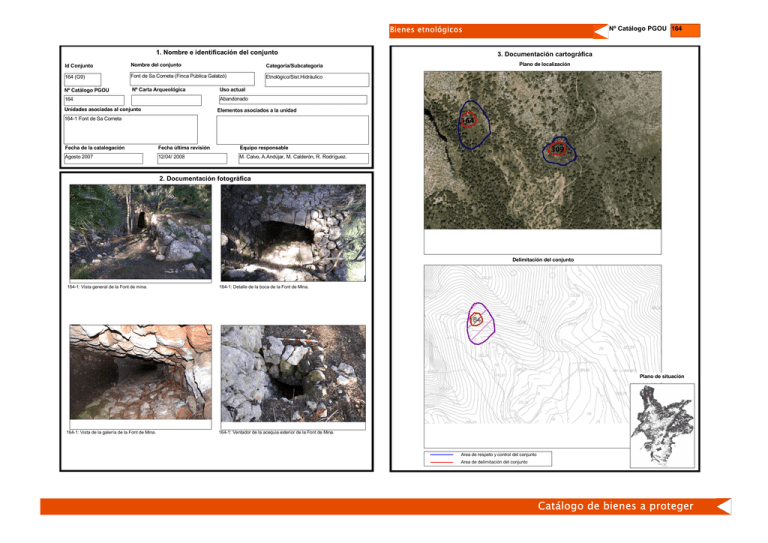Click the 309 marker on the aerial map
768x543 pixels.
(x=557, y=149)
